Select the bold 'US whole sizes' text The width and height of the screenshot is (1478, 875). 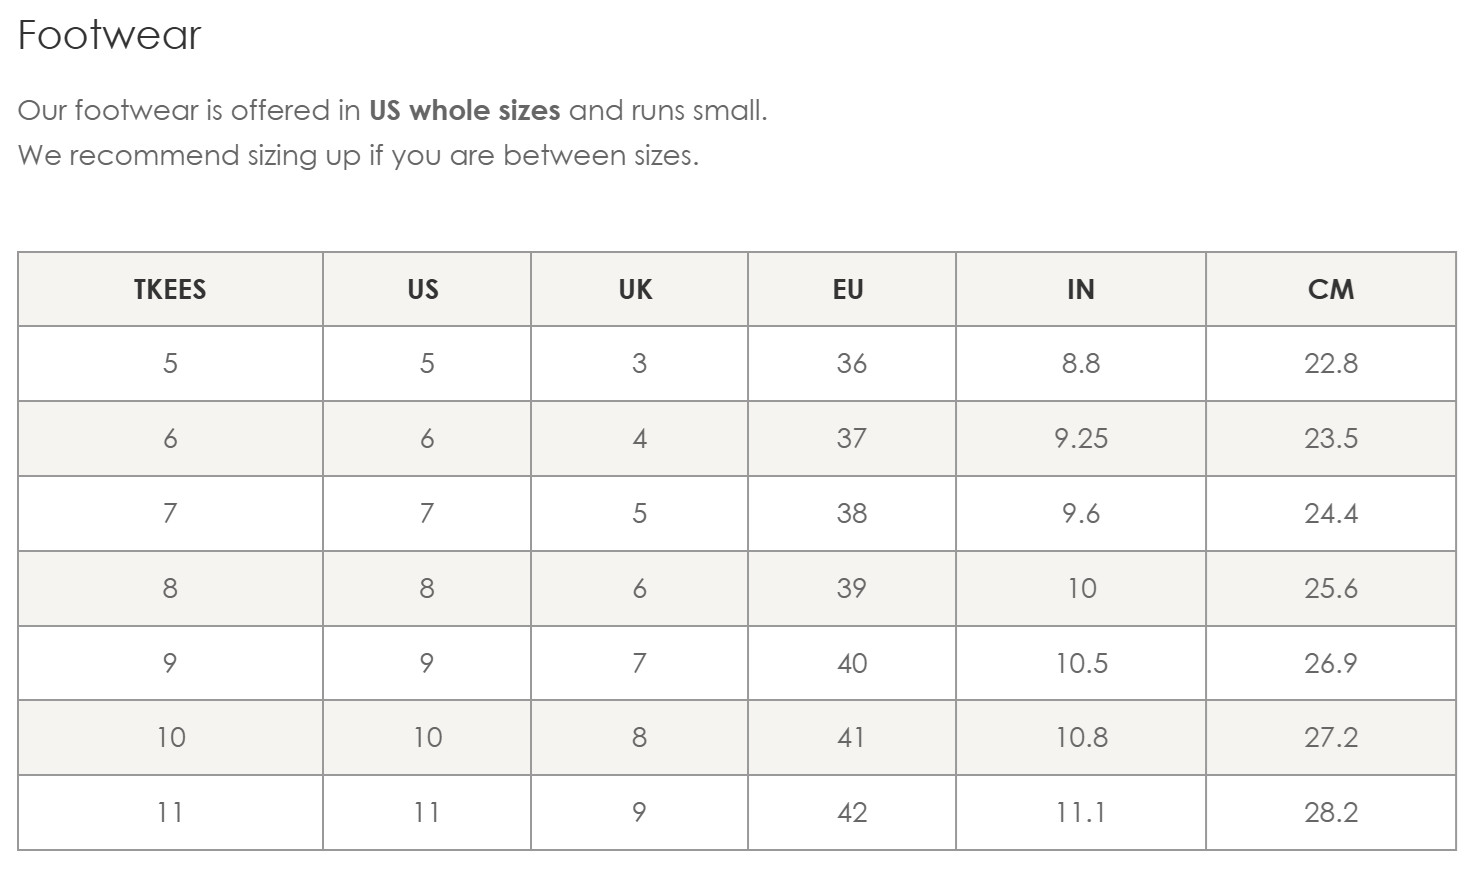coord(464,110)
